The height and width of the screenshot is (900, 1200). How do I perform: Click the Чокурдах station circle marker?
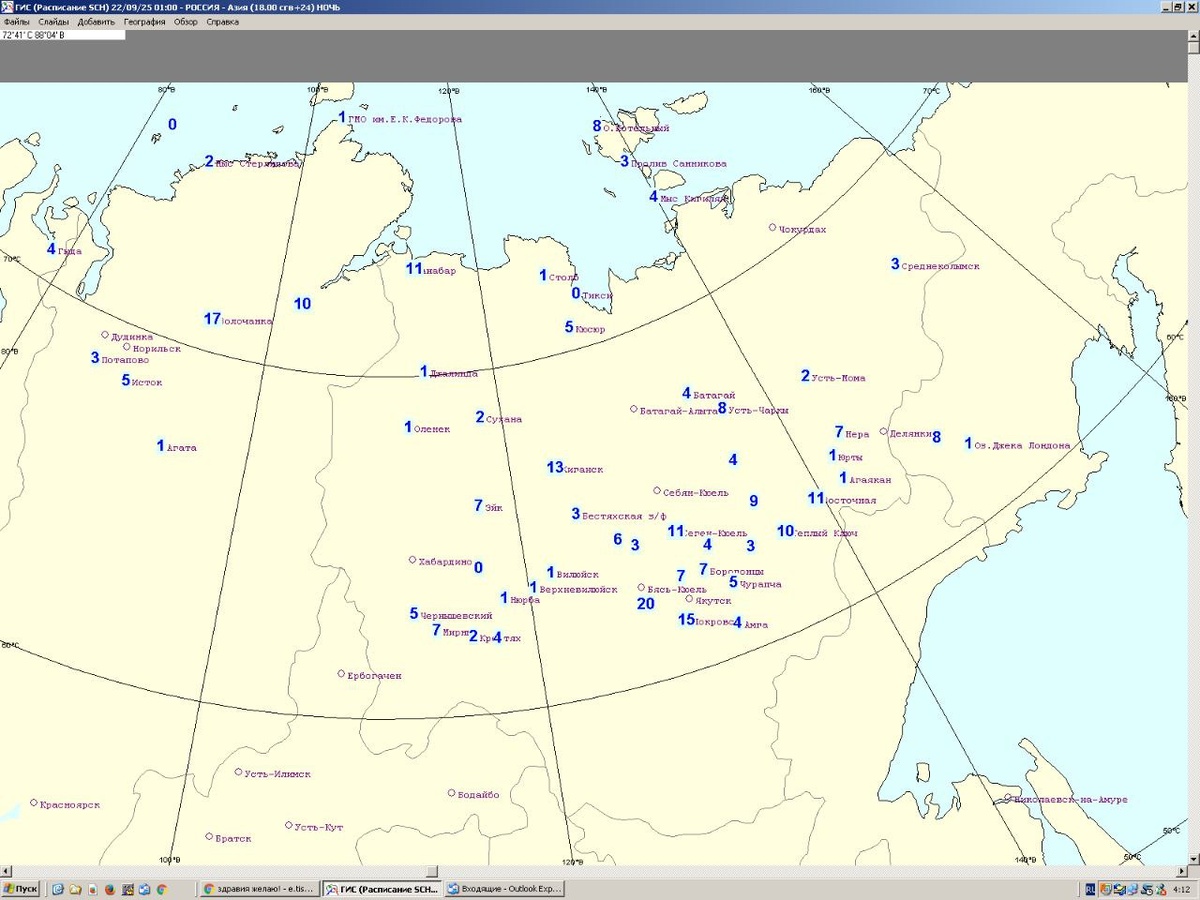tap(772, 227)
